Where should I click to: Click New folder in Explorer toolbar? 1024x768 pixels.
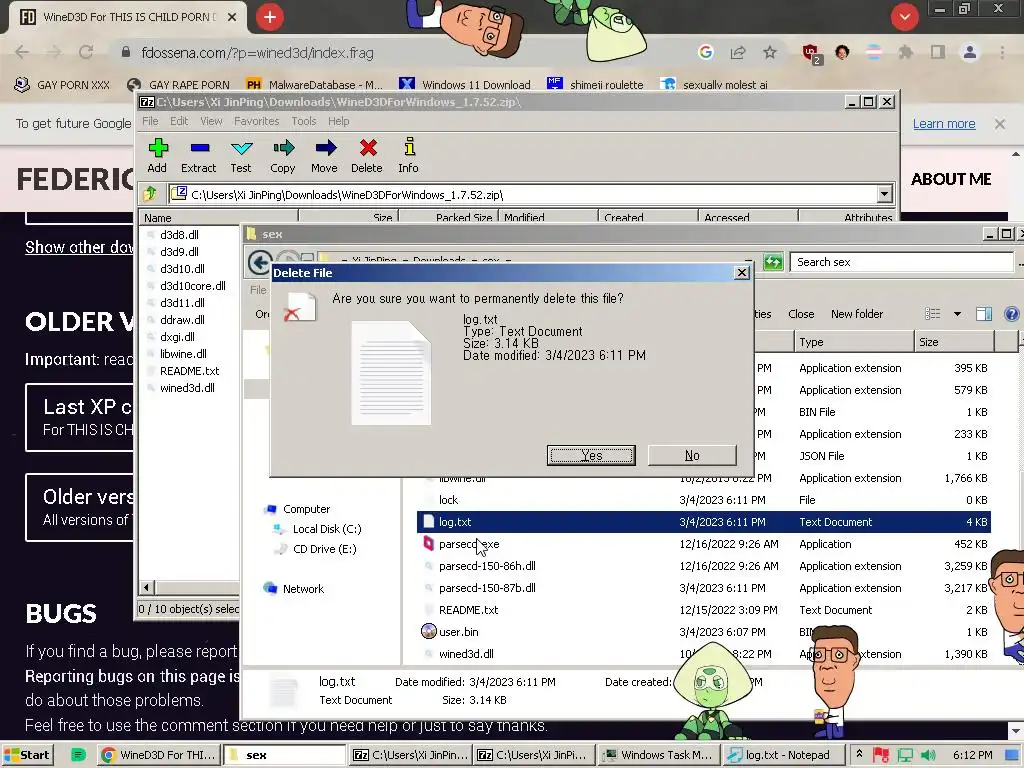(x=857, y=314)
